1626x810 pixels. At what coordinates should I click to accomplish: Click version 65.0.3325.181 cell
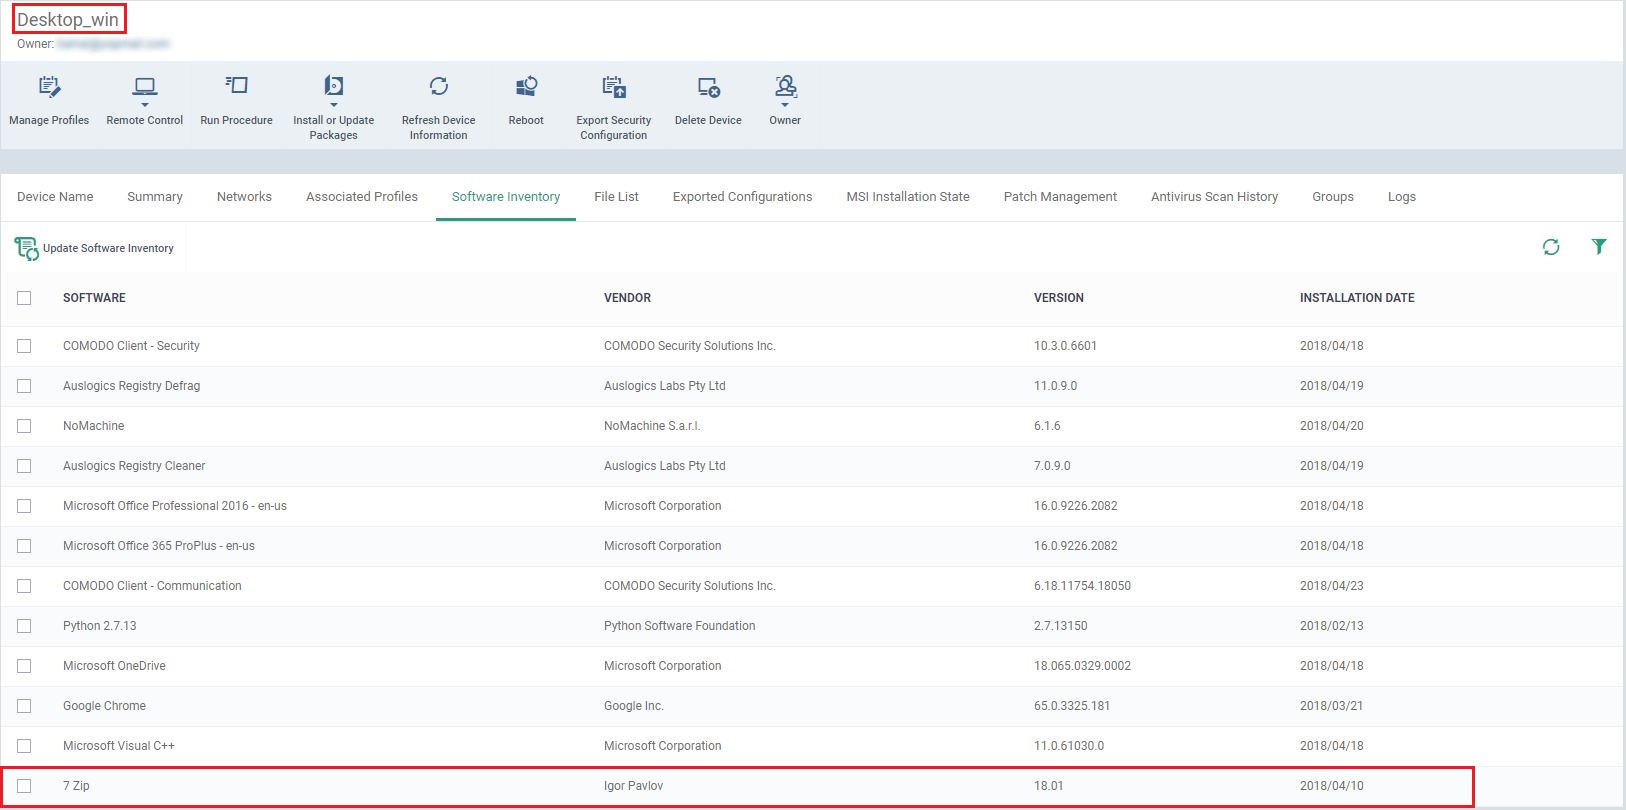click(x=1072, y=706)
